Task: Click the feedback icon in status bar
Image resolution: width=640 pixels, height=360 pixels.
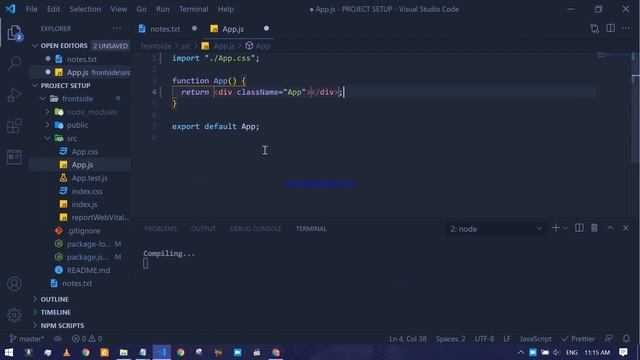Action: click(609, 339)
